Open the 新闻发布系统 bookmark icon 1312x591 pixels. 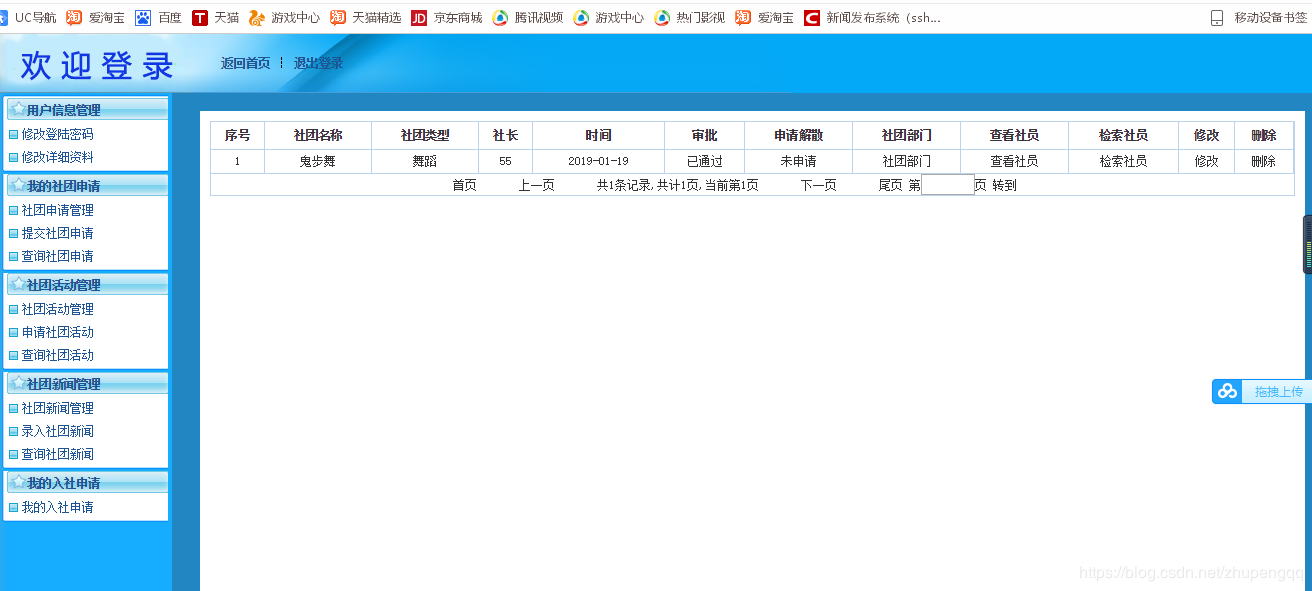(812, 17)
